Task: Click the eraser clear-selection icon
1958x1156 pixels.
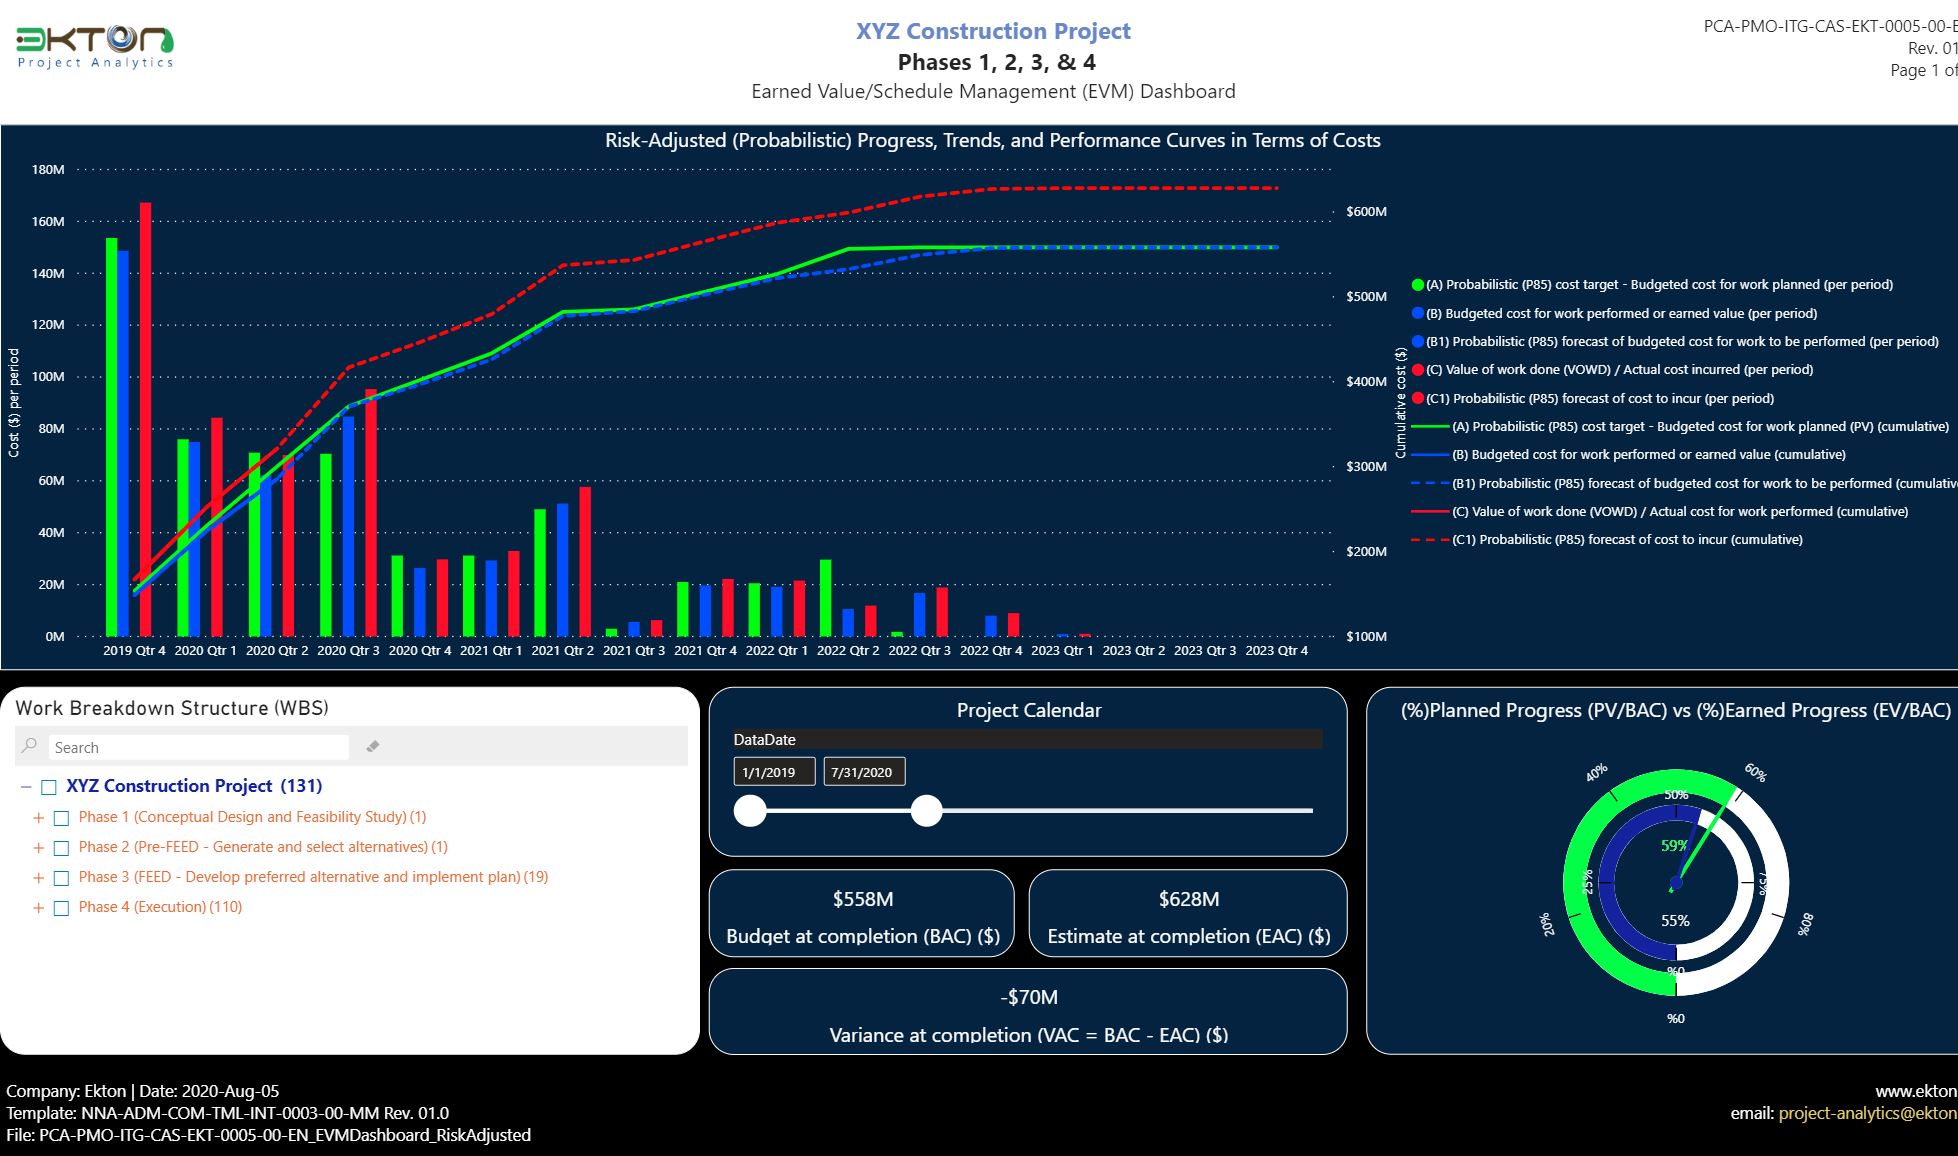Action: click(x=373, y=746)
